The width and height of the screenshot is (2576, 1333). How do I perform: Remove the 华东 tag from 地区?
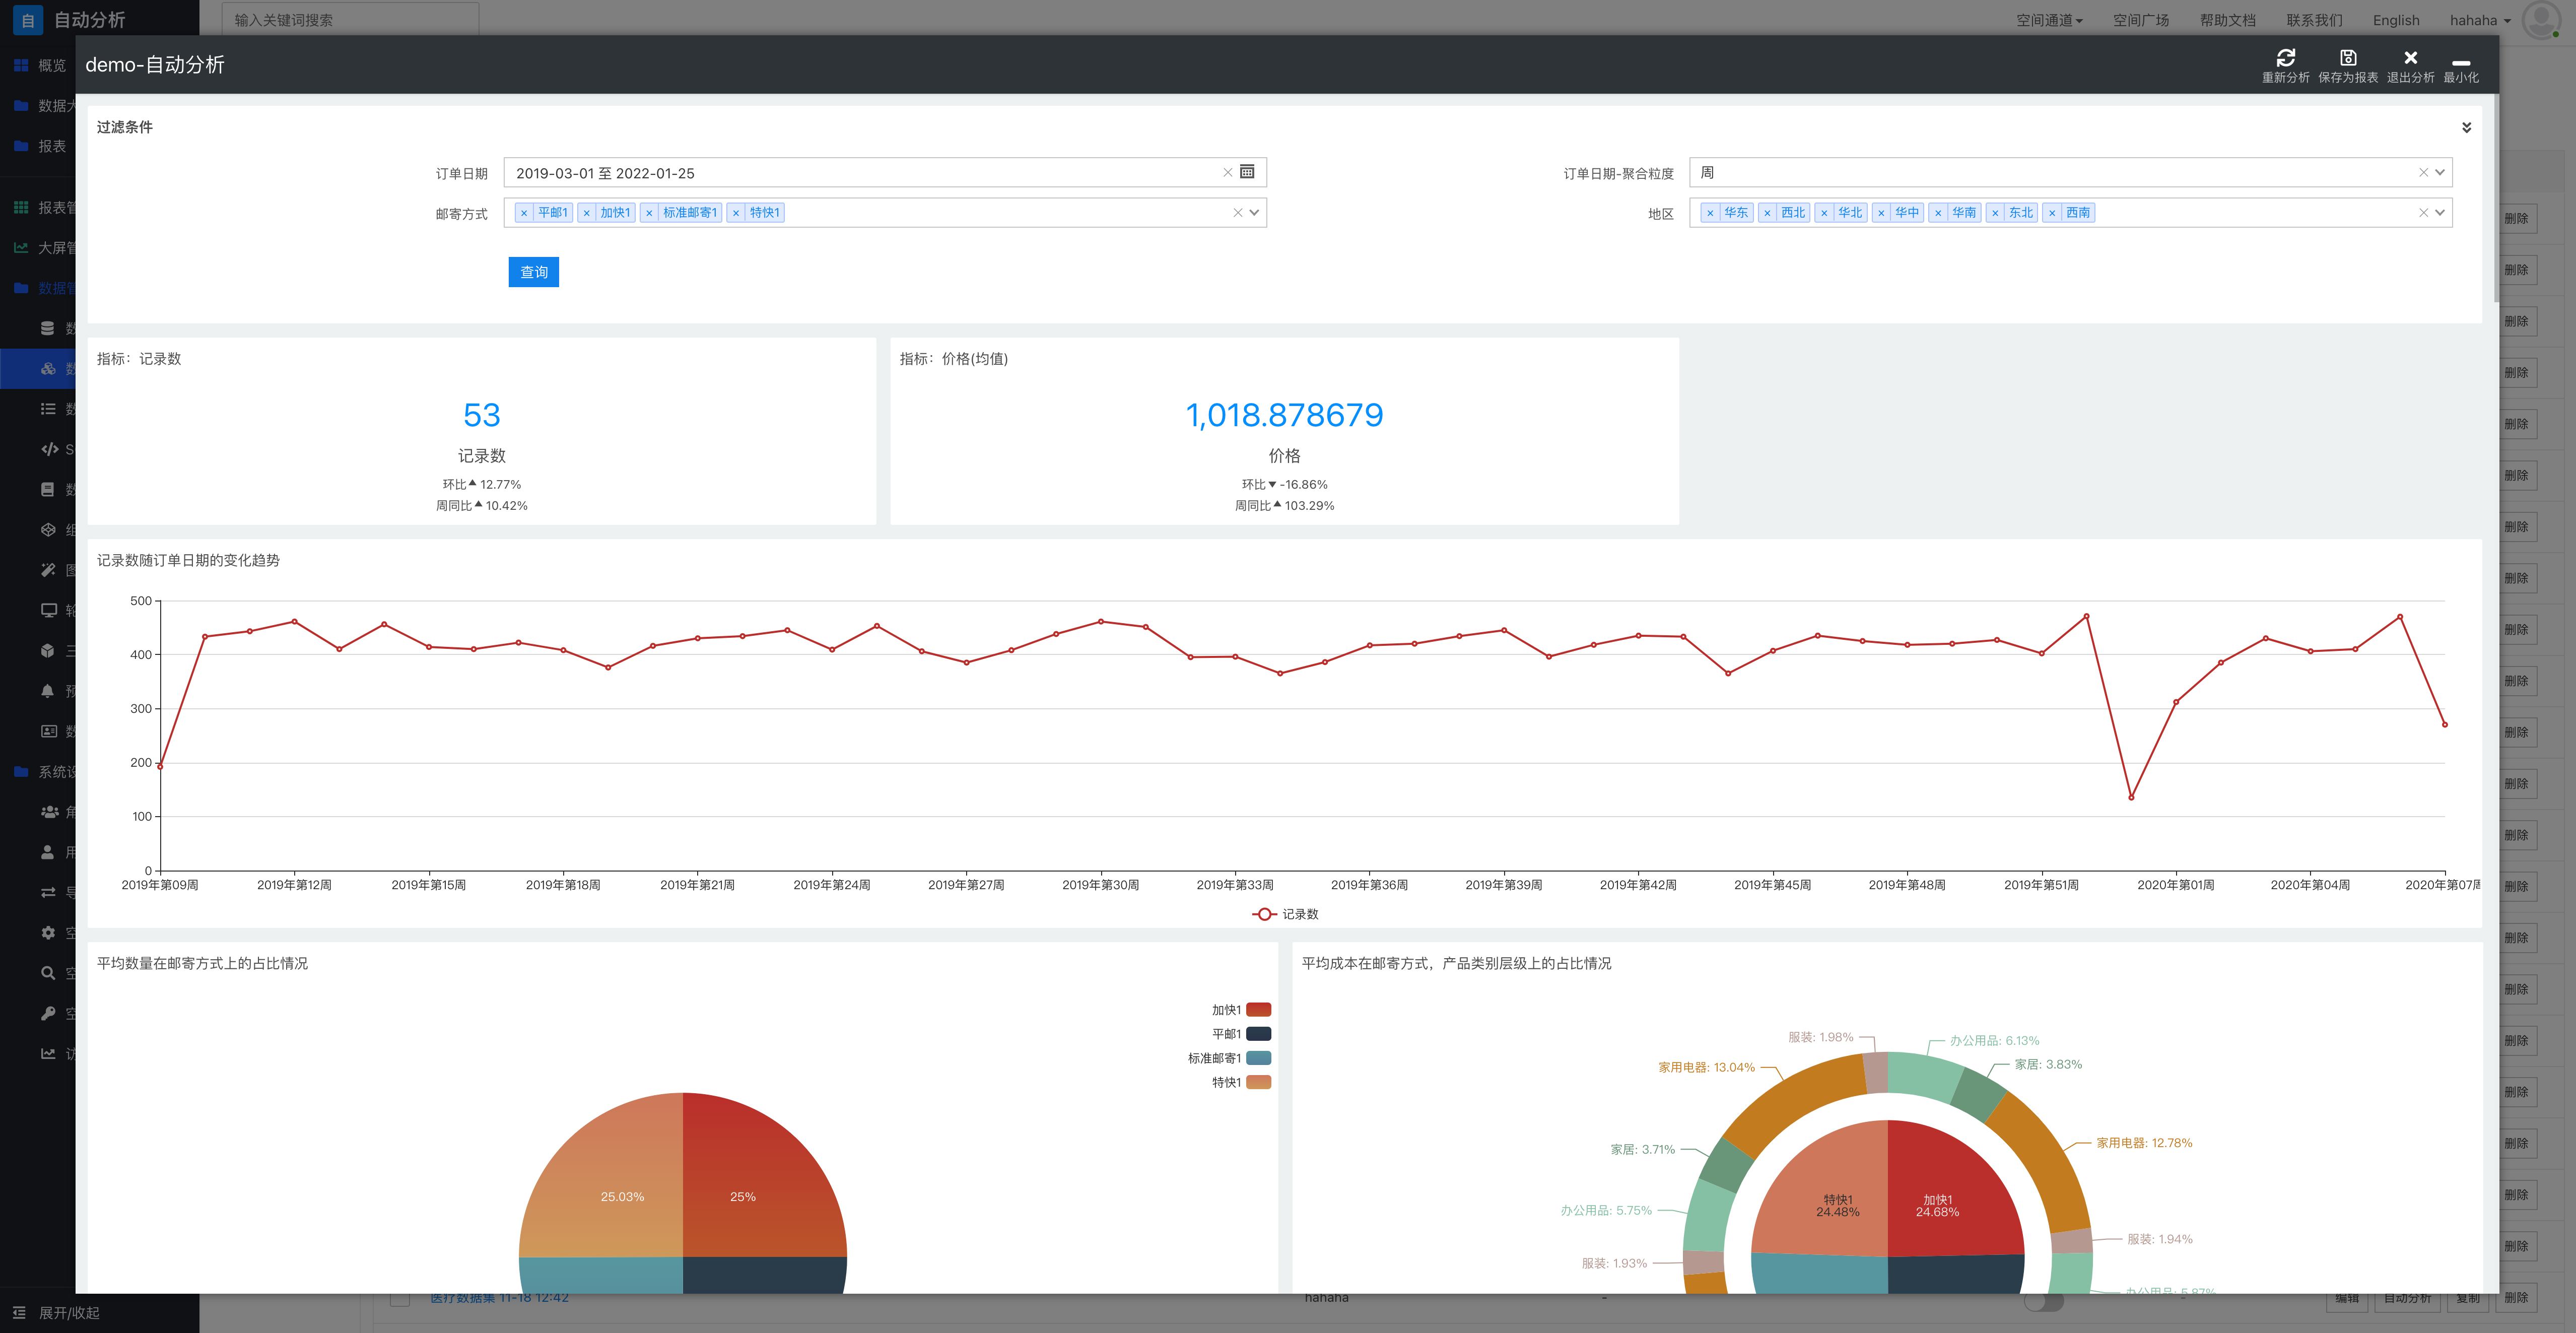[x=1710, y=213]
